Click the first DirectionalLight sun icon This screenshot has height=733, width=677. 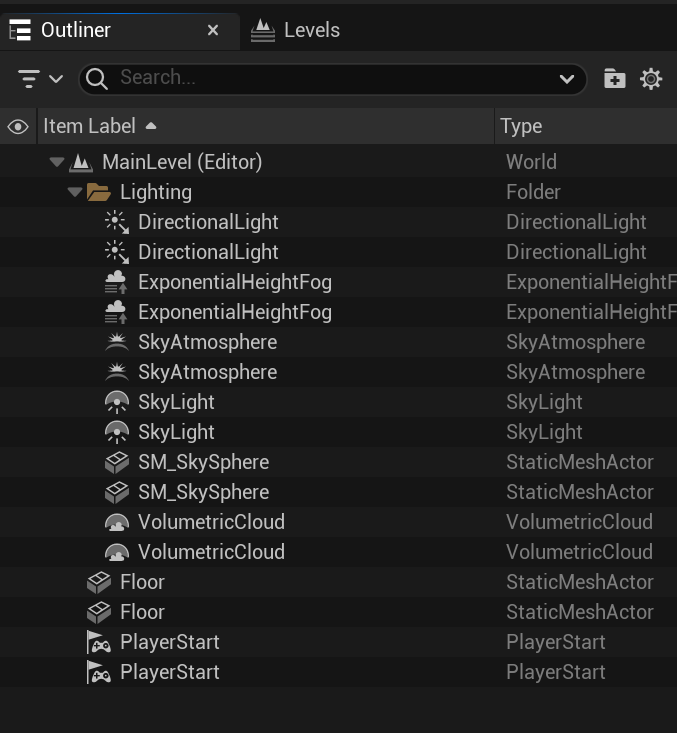116,223
